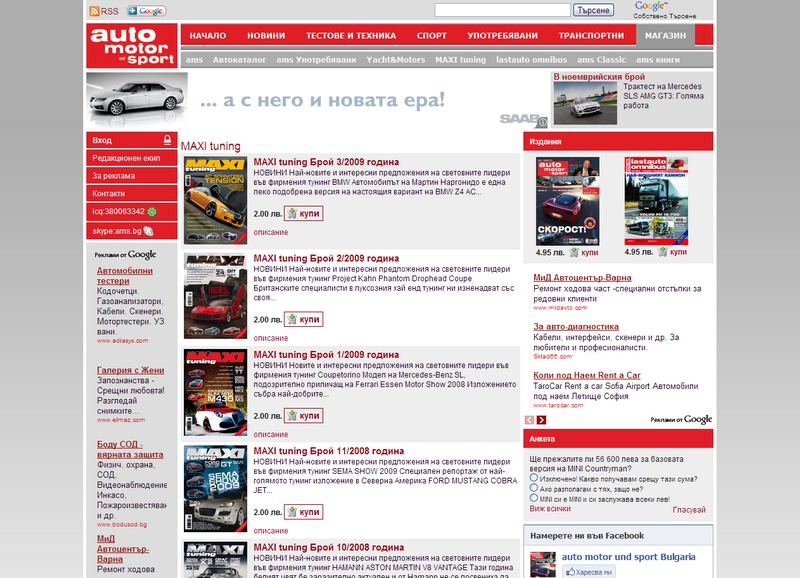Click the Facebook like thumb icon

point(570,572)
